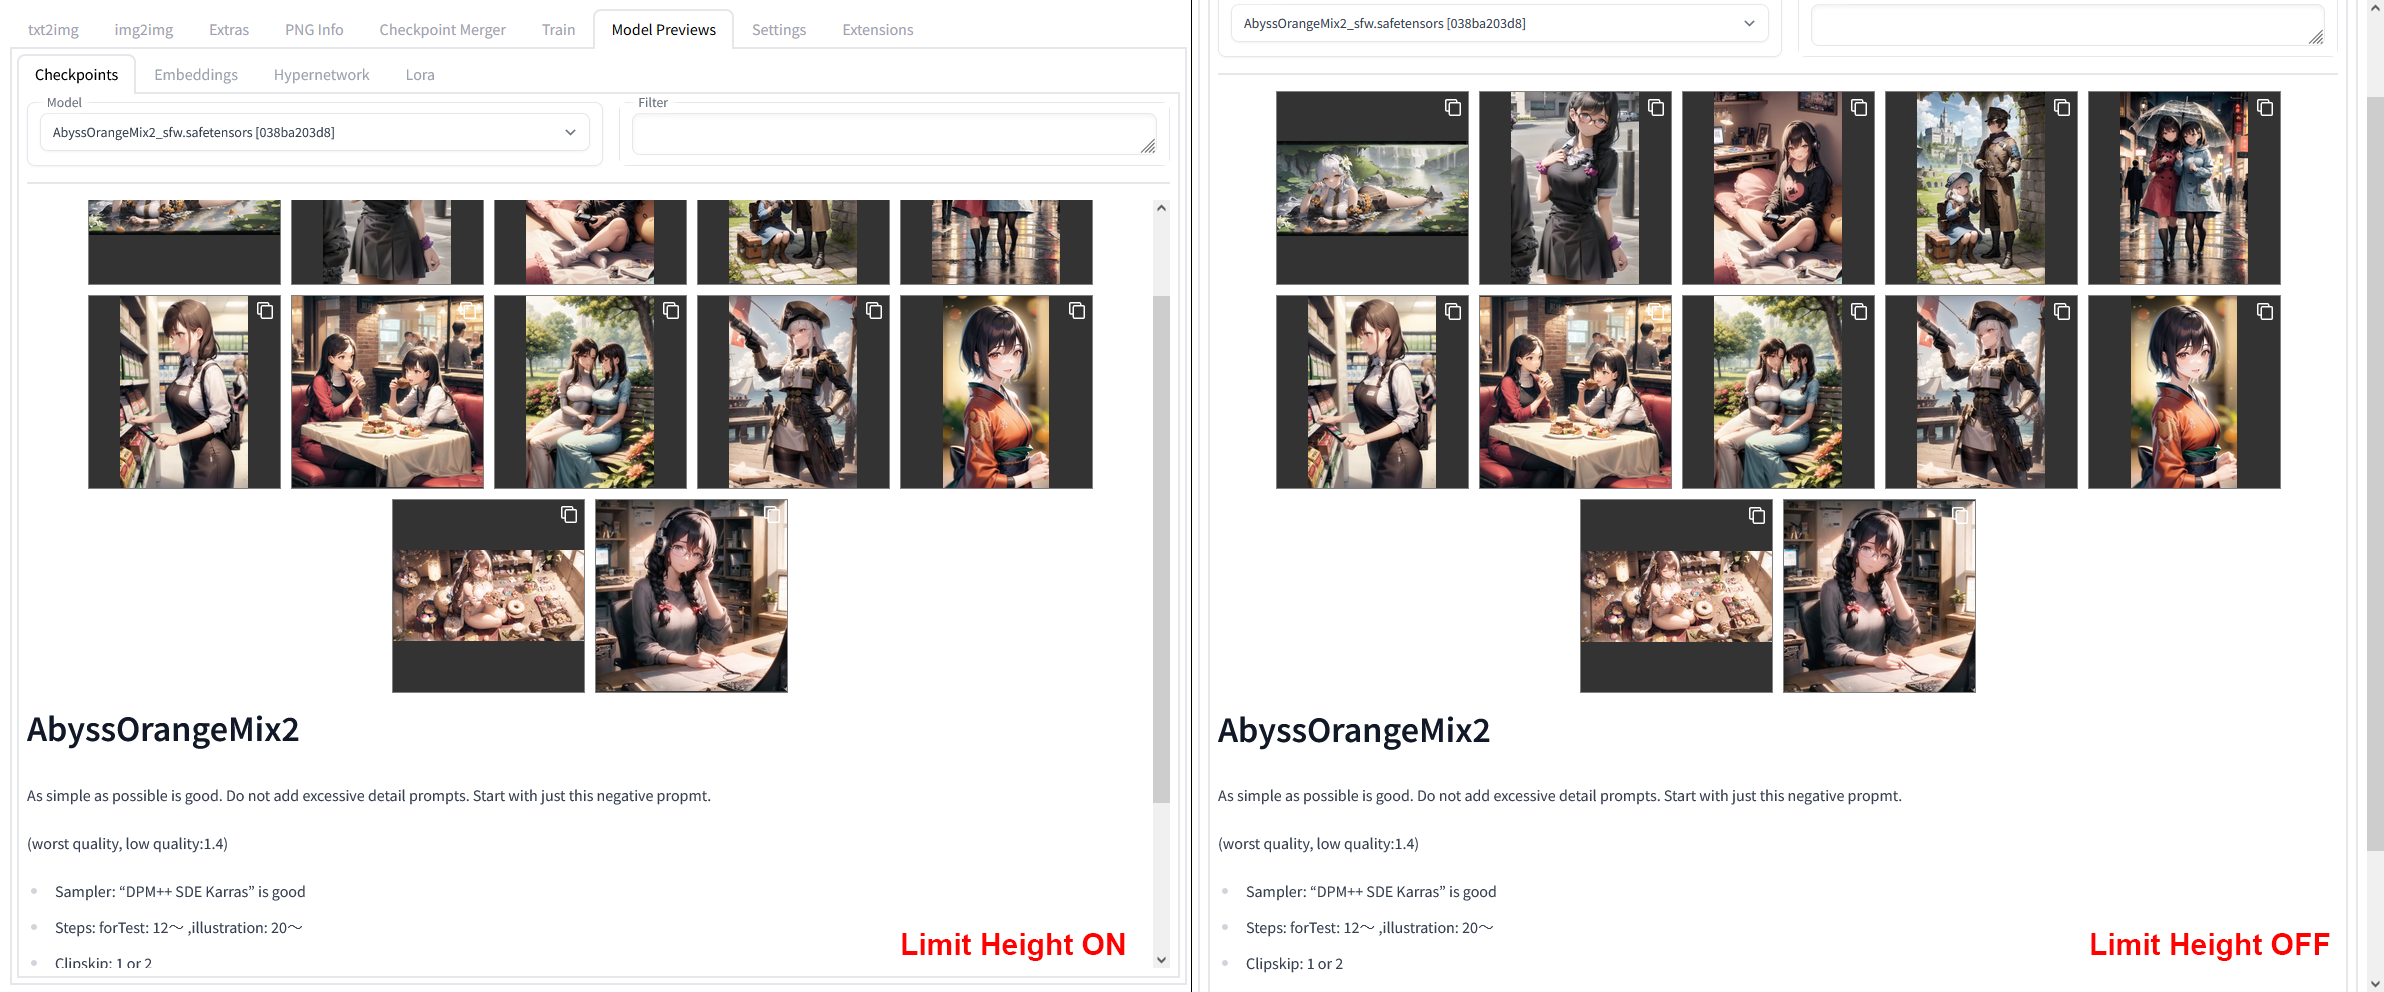Copy the bedroom girl preview image
The width and height of the screenshot is (2384, 992).
pos(1858,108)
